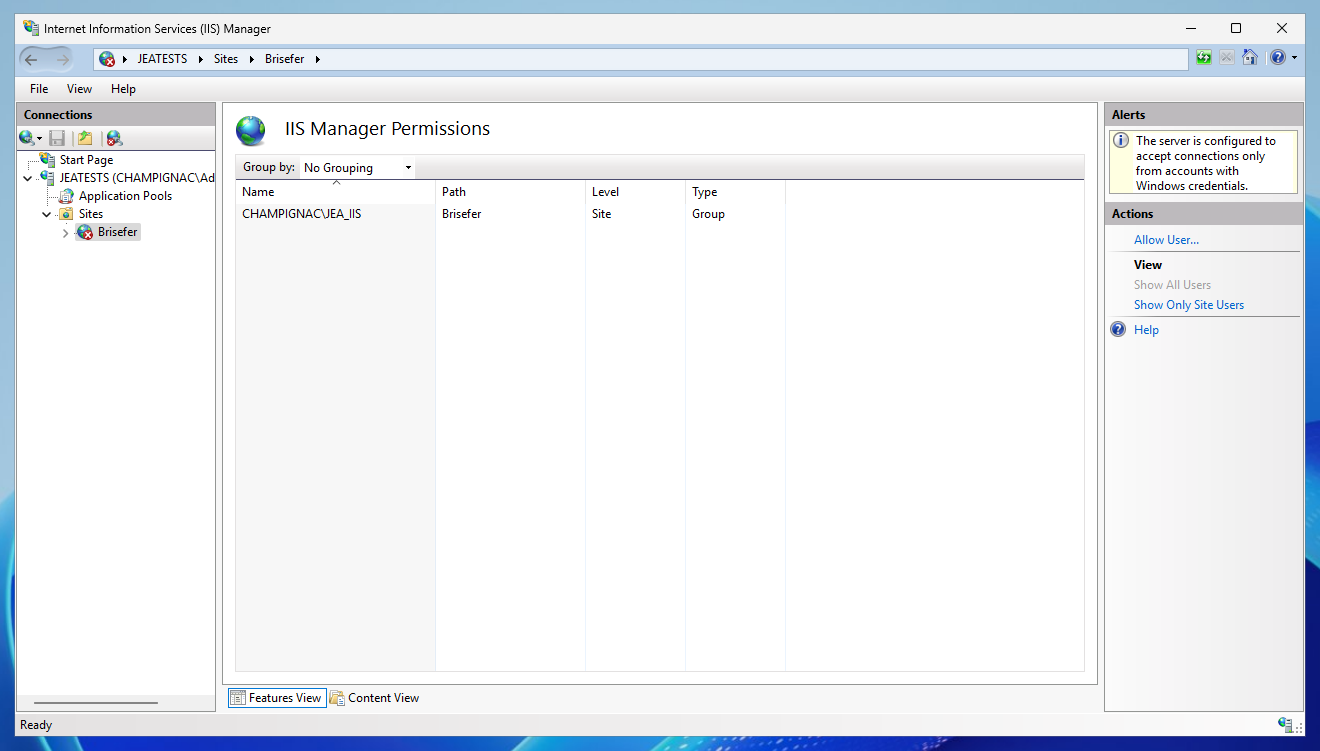The height and width of the screenshot is (751, 1320).
Task: Switch to Content View tab
Action: coord(375,698)
